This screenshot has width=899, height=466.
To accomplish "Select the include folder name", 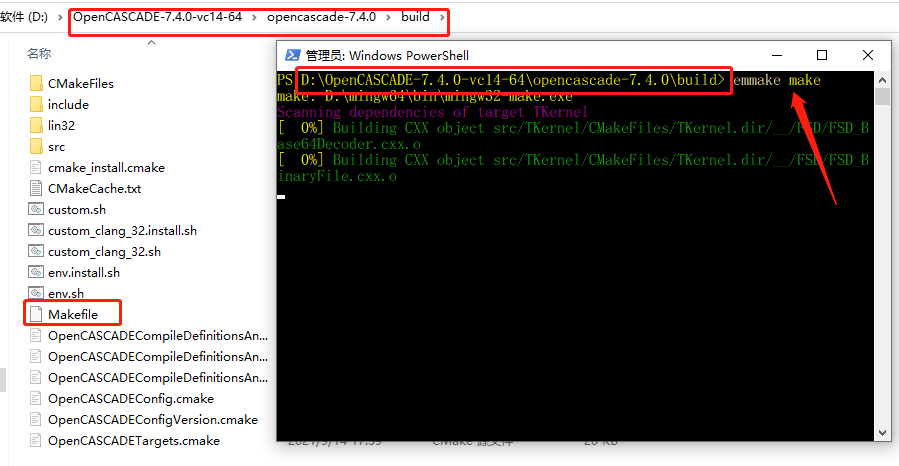I will tap(68, 104).
